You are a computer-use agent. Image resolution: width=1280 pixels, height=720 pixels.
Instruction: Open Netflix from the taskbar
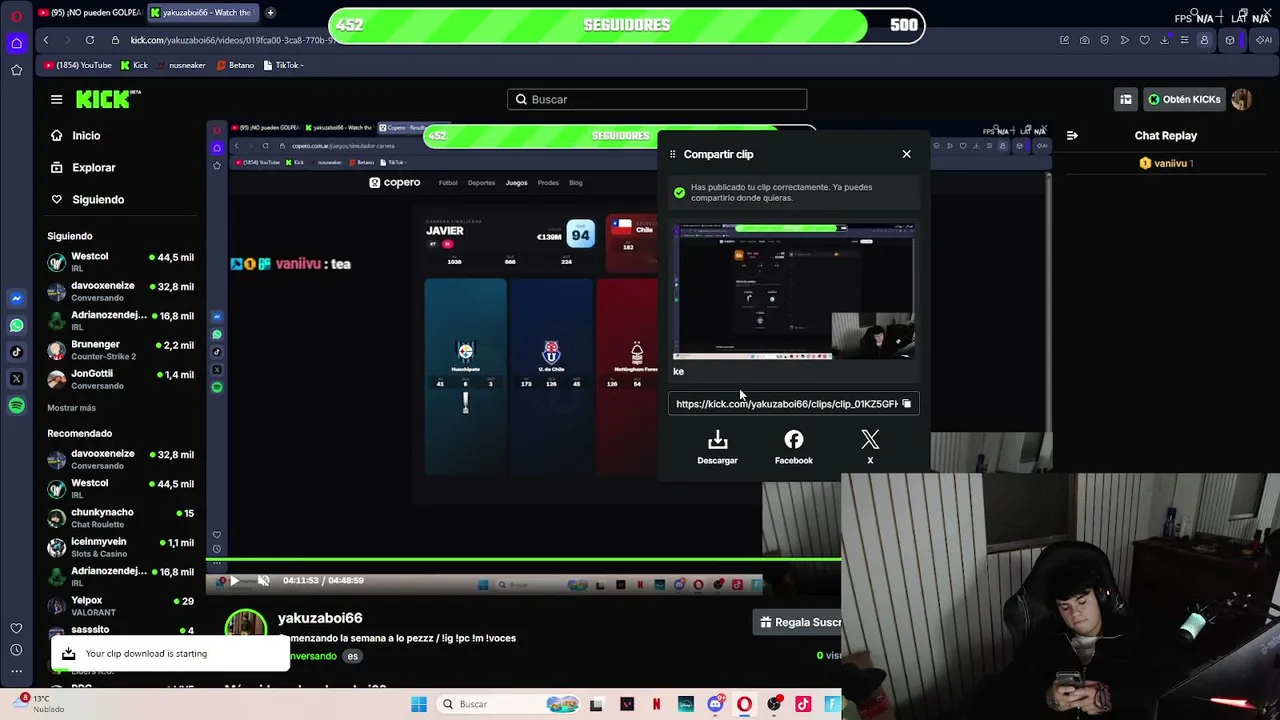point(656,704)
